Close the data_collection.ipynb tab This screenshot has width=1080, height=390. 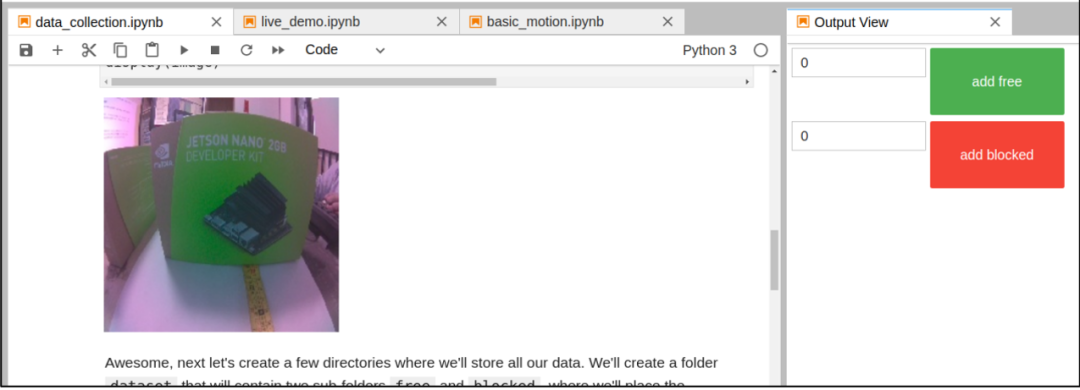point(216,22)
